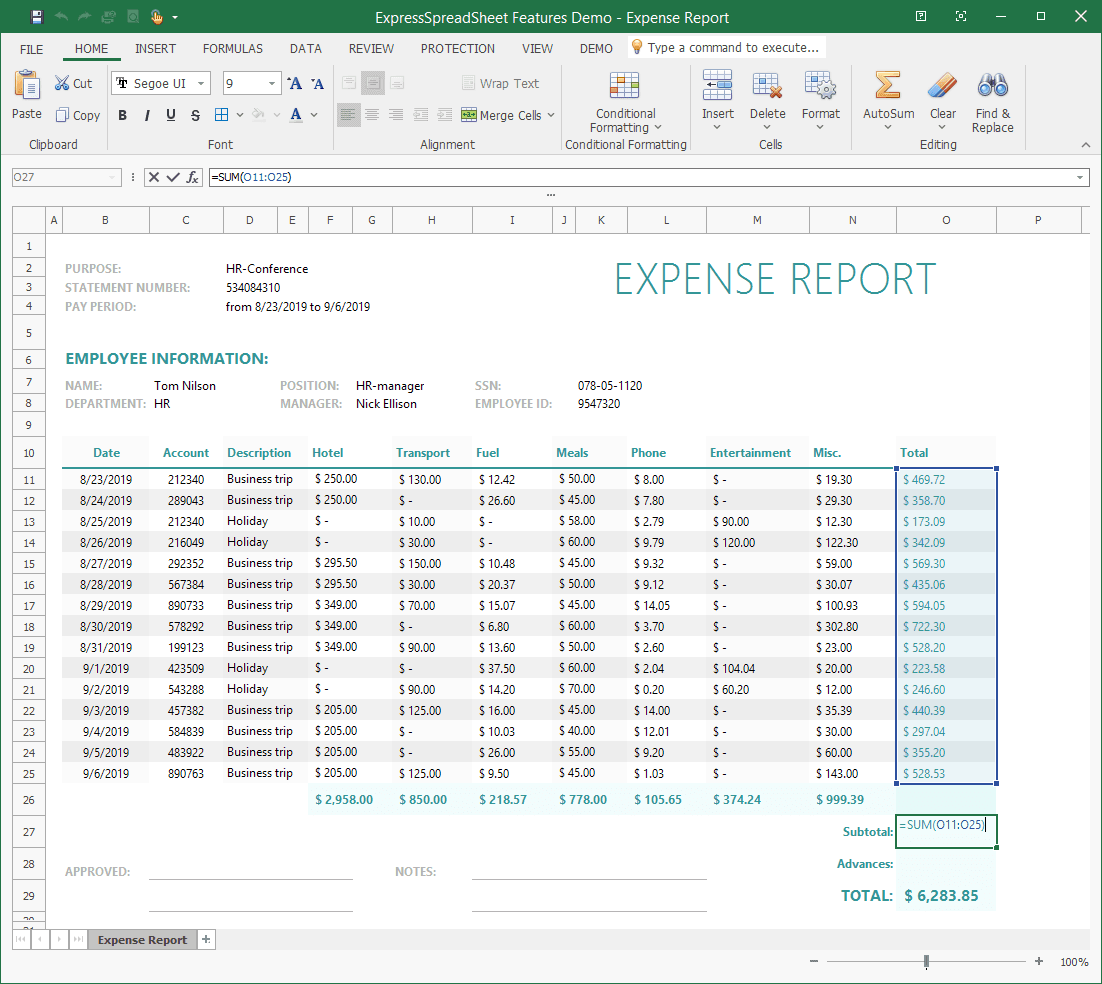Screen dimensions: 1102x984
Task: Click the zoom out minus button
Action: point(814,961)
